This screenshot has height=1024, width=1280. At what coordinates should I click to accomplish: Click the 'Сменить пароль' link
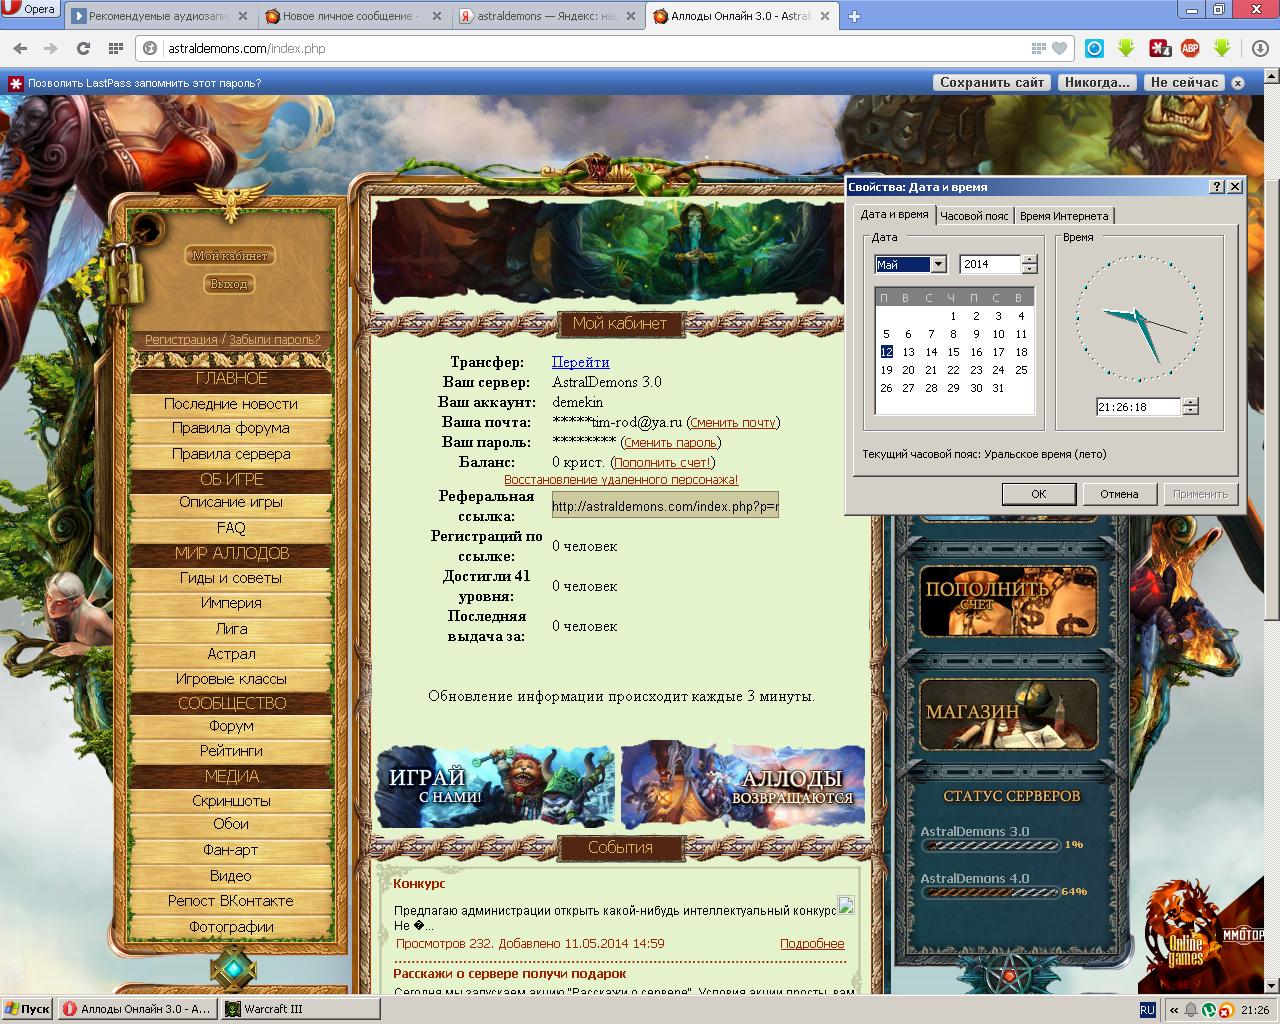[x=670, y=442]
